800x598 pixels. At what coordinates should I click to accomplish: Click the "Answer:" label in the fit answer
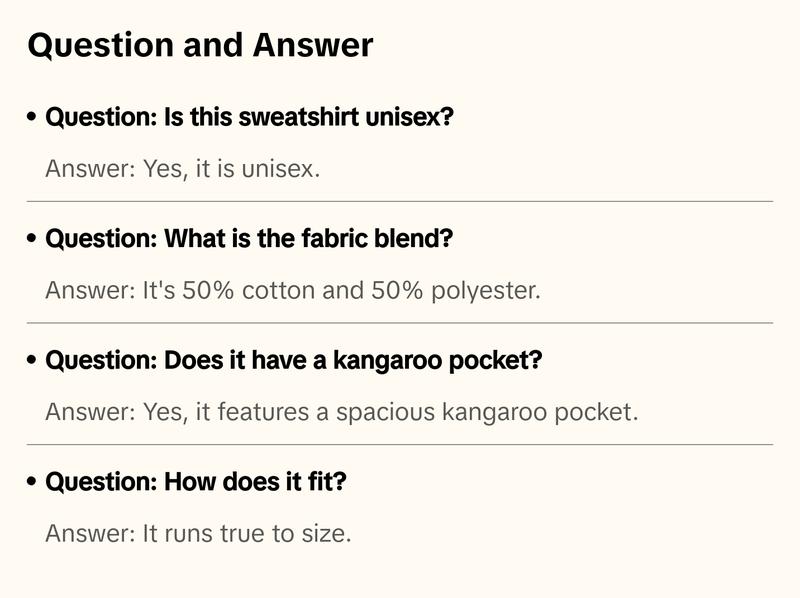coord(90,533)
